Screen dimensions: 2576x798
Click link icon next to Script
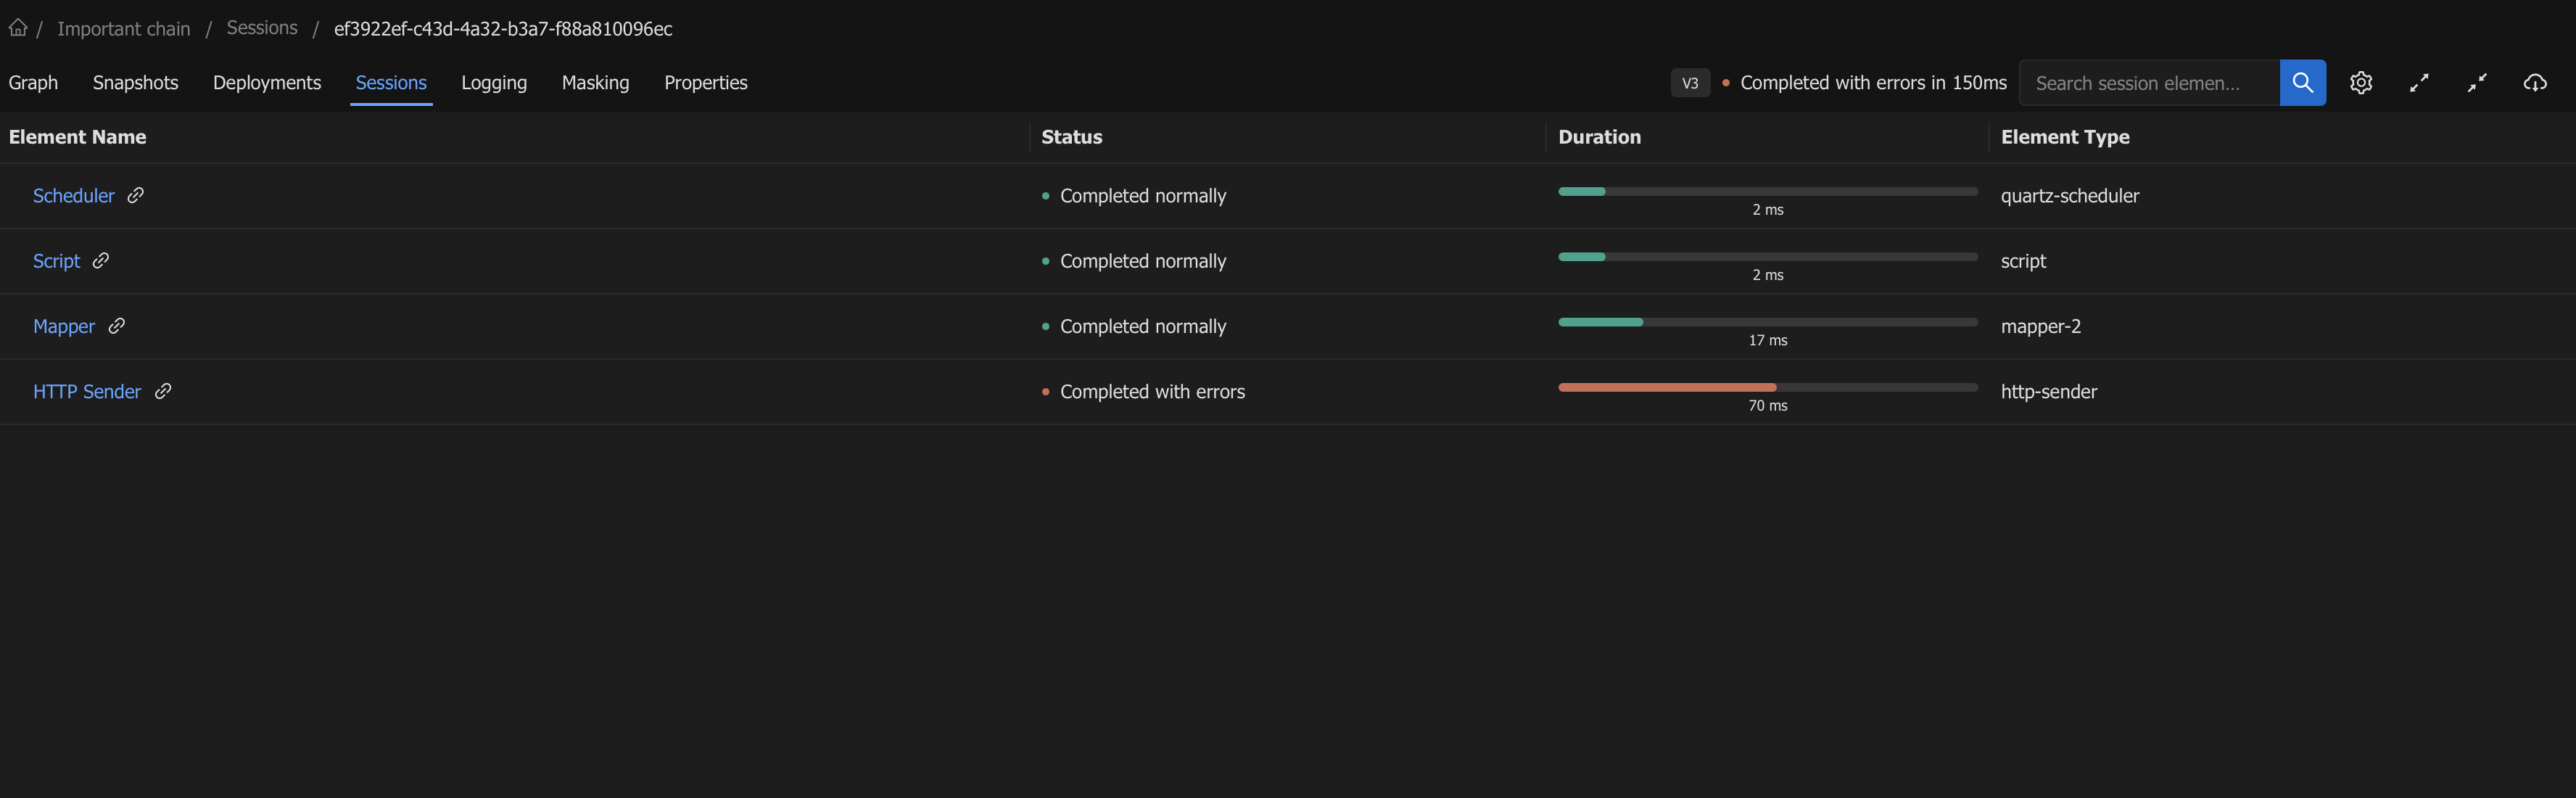coord(101,260)
